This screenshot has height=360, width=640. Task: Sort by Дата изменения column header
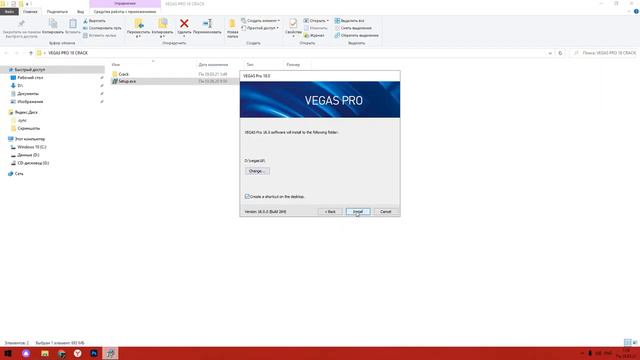tap(220, 64)
